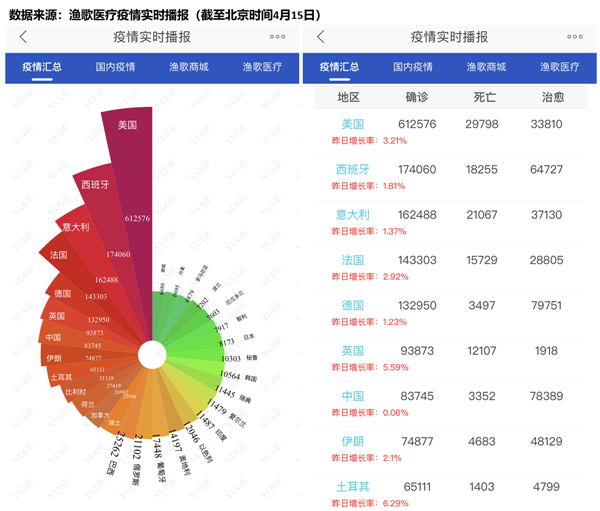Select the 意大利 link in the table

coord(352,215)
